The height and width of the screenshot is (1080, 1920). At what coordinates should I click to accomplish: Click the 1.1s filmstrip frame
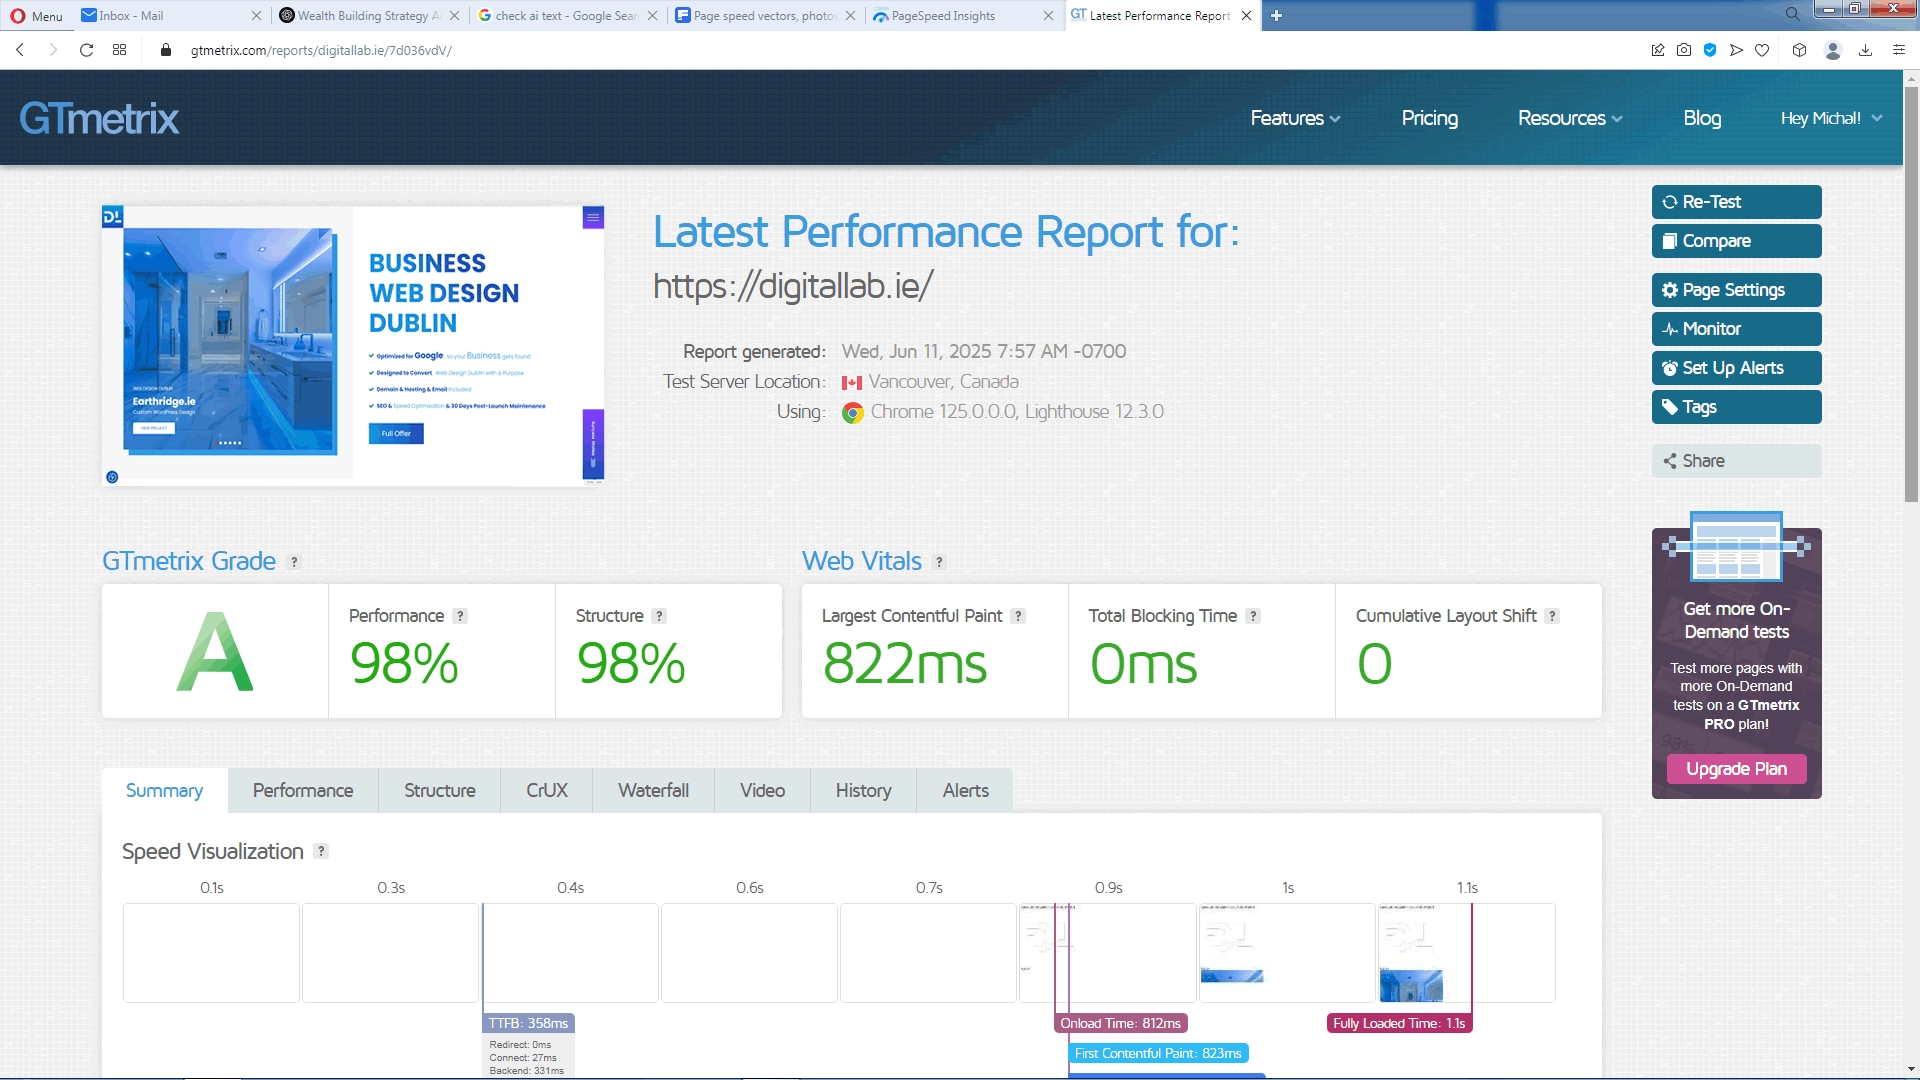point(1466,952)
